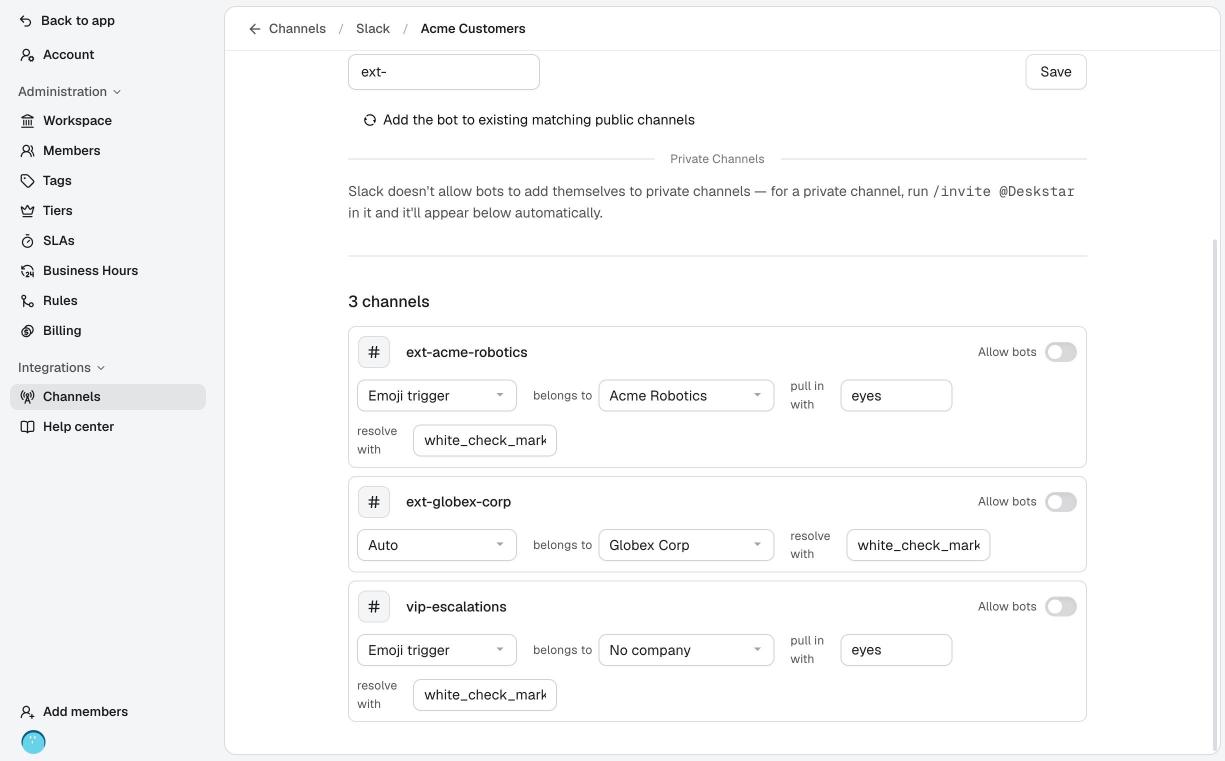
Task: Open the Billing page
Action: pyautogui.click(x=108, y=331)
